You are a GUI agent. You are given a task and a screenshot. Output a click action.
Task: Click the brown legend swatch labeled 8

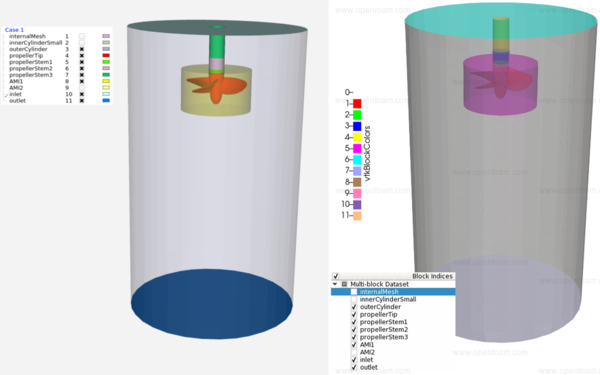[357, 182]
